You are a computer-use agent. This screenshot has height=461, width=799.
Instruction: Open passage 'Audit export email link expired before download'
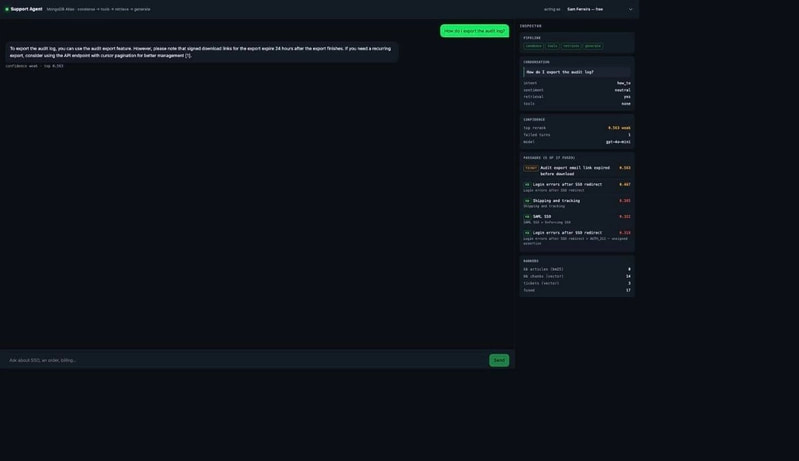(577, 171)
